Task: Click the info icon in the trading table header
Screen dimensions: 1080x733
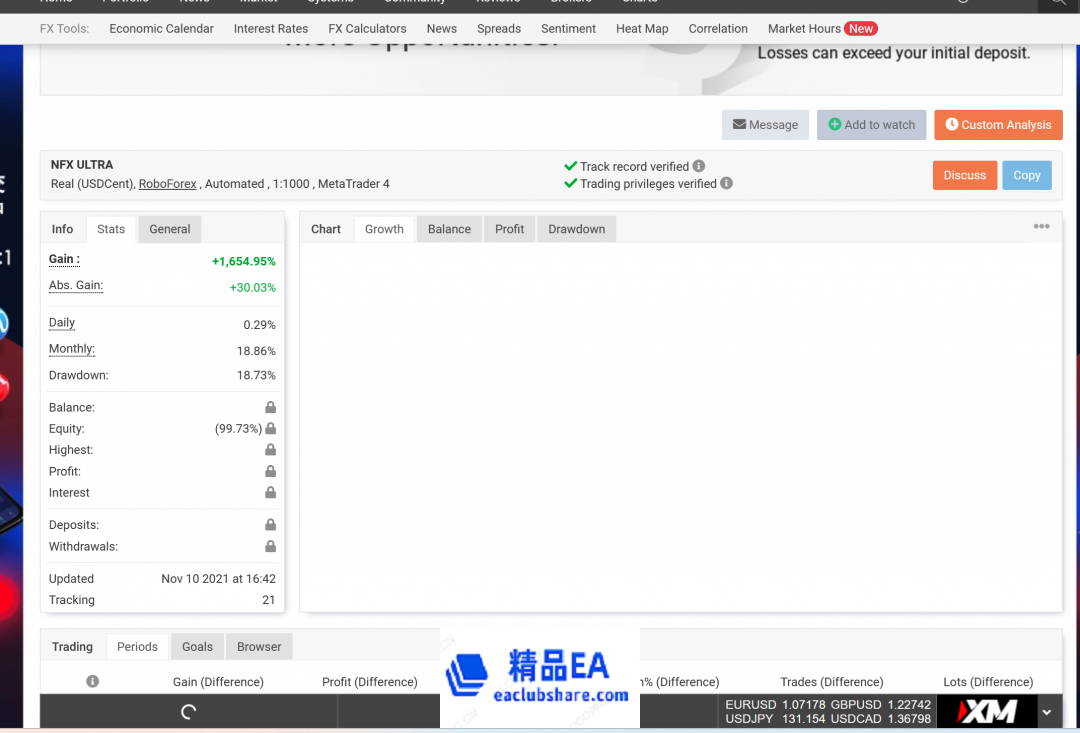Action: 92,681
